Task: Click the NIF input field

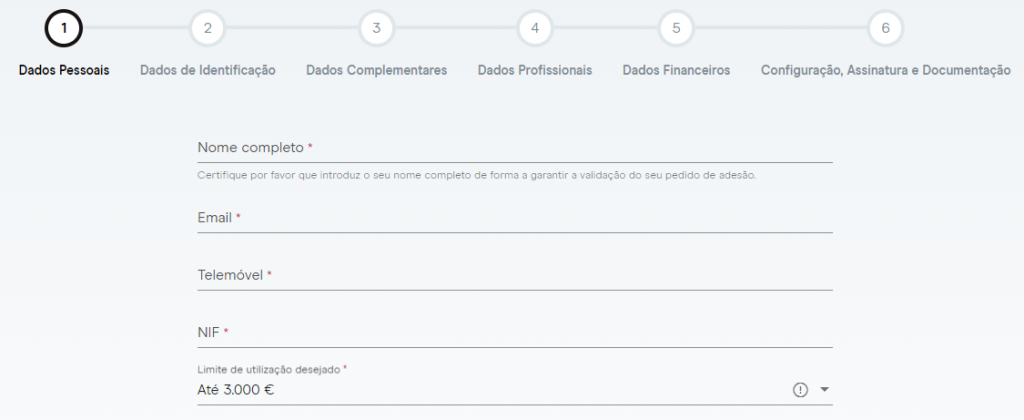Action: (515, 332)
